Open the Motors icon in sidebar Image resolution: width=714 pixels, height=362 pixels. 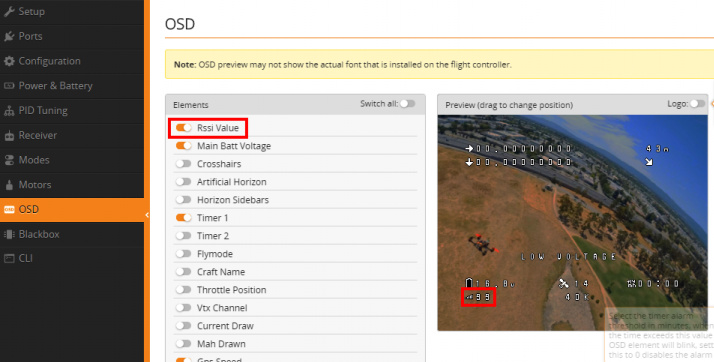click(9, 185)
